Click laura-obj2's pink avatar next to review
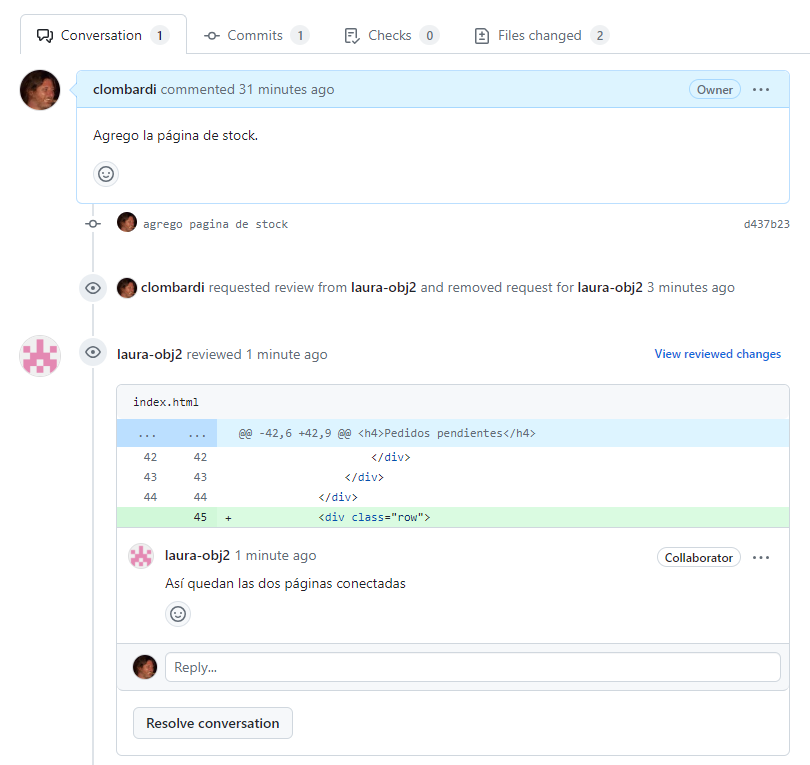 (40, 356)
